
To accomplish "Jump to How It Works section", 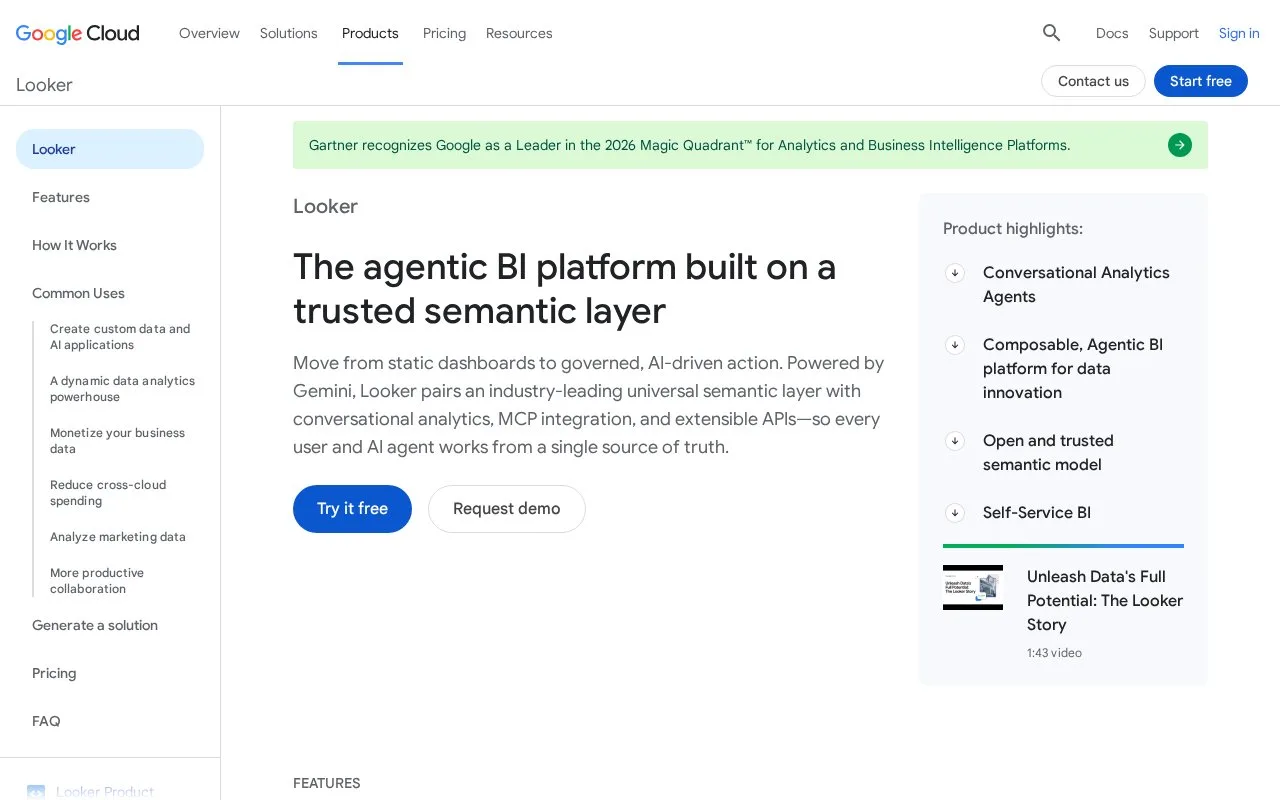I will pos(74,245).
